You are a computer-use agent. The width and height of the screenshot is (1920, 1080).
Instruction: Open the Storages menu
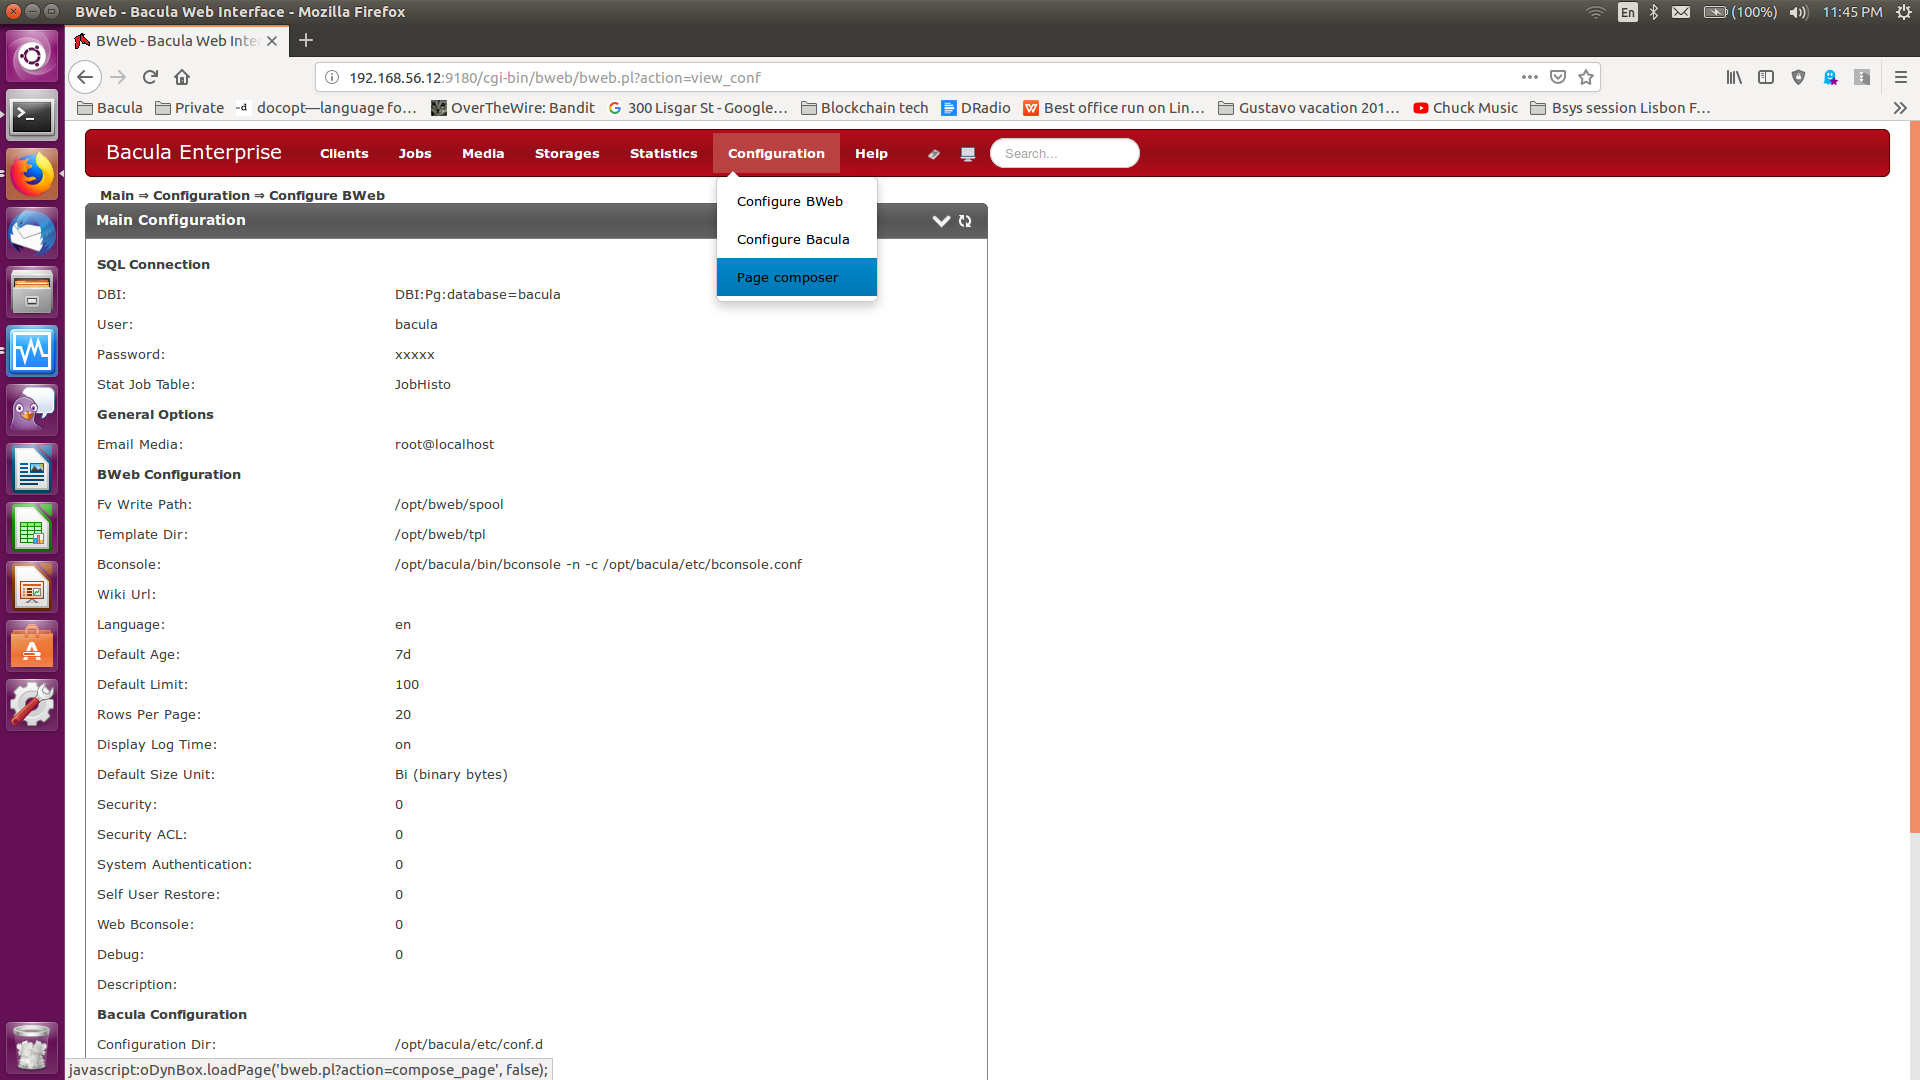567,153
